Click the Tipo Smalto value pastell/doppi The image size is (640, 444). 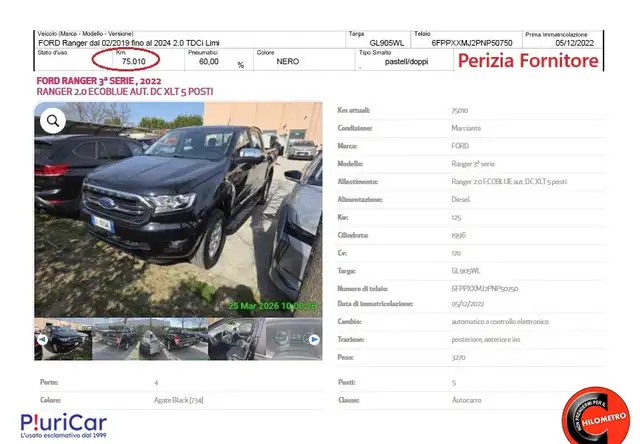tap(406, 62)
